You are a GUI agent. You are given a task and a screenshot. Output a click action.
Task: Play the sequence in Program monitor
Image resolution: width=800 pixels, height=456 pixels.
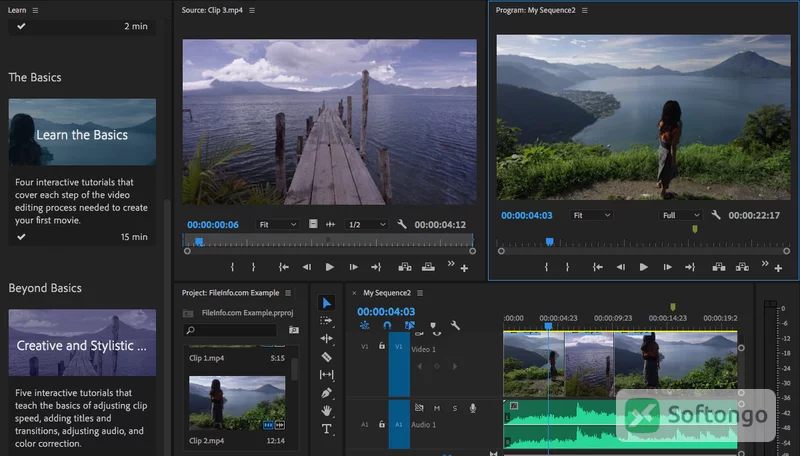click(x=644, y=267)
